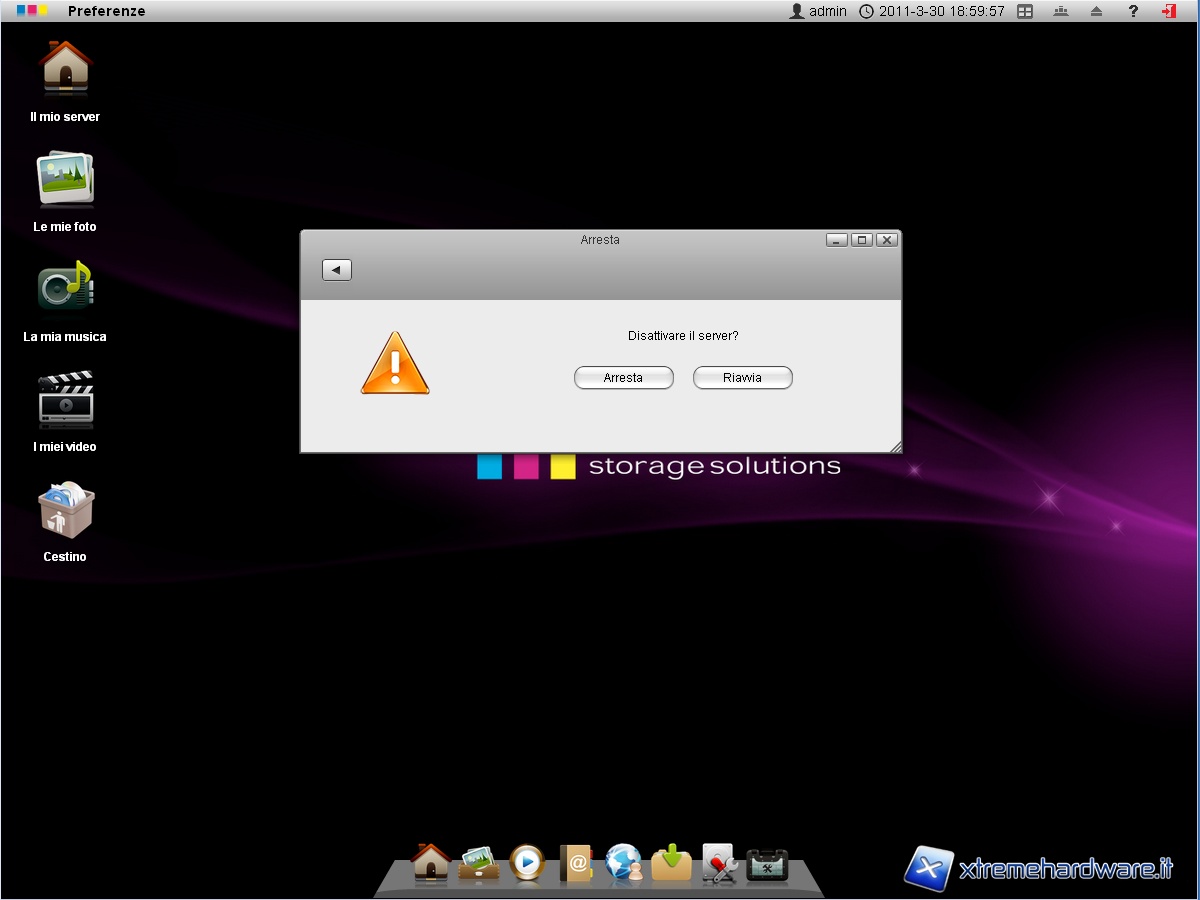Launch the media player dock icon
This screenshot has height=900, width=1200.
tap(527, 862)
